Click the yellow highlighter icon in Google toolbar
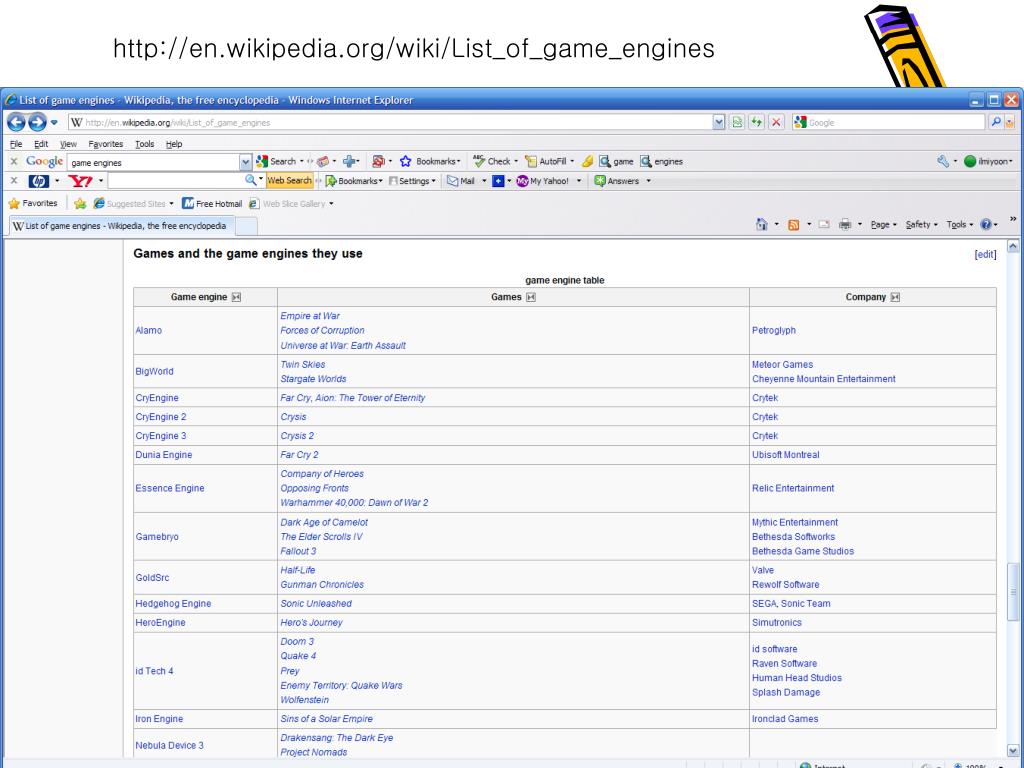This screenshot has height=768, width=1024. [x=587, y=161]
